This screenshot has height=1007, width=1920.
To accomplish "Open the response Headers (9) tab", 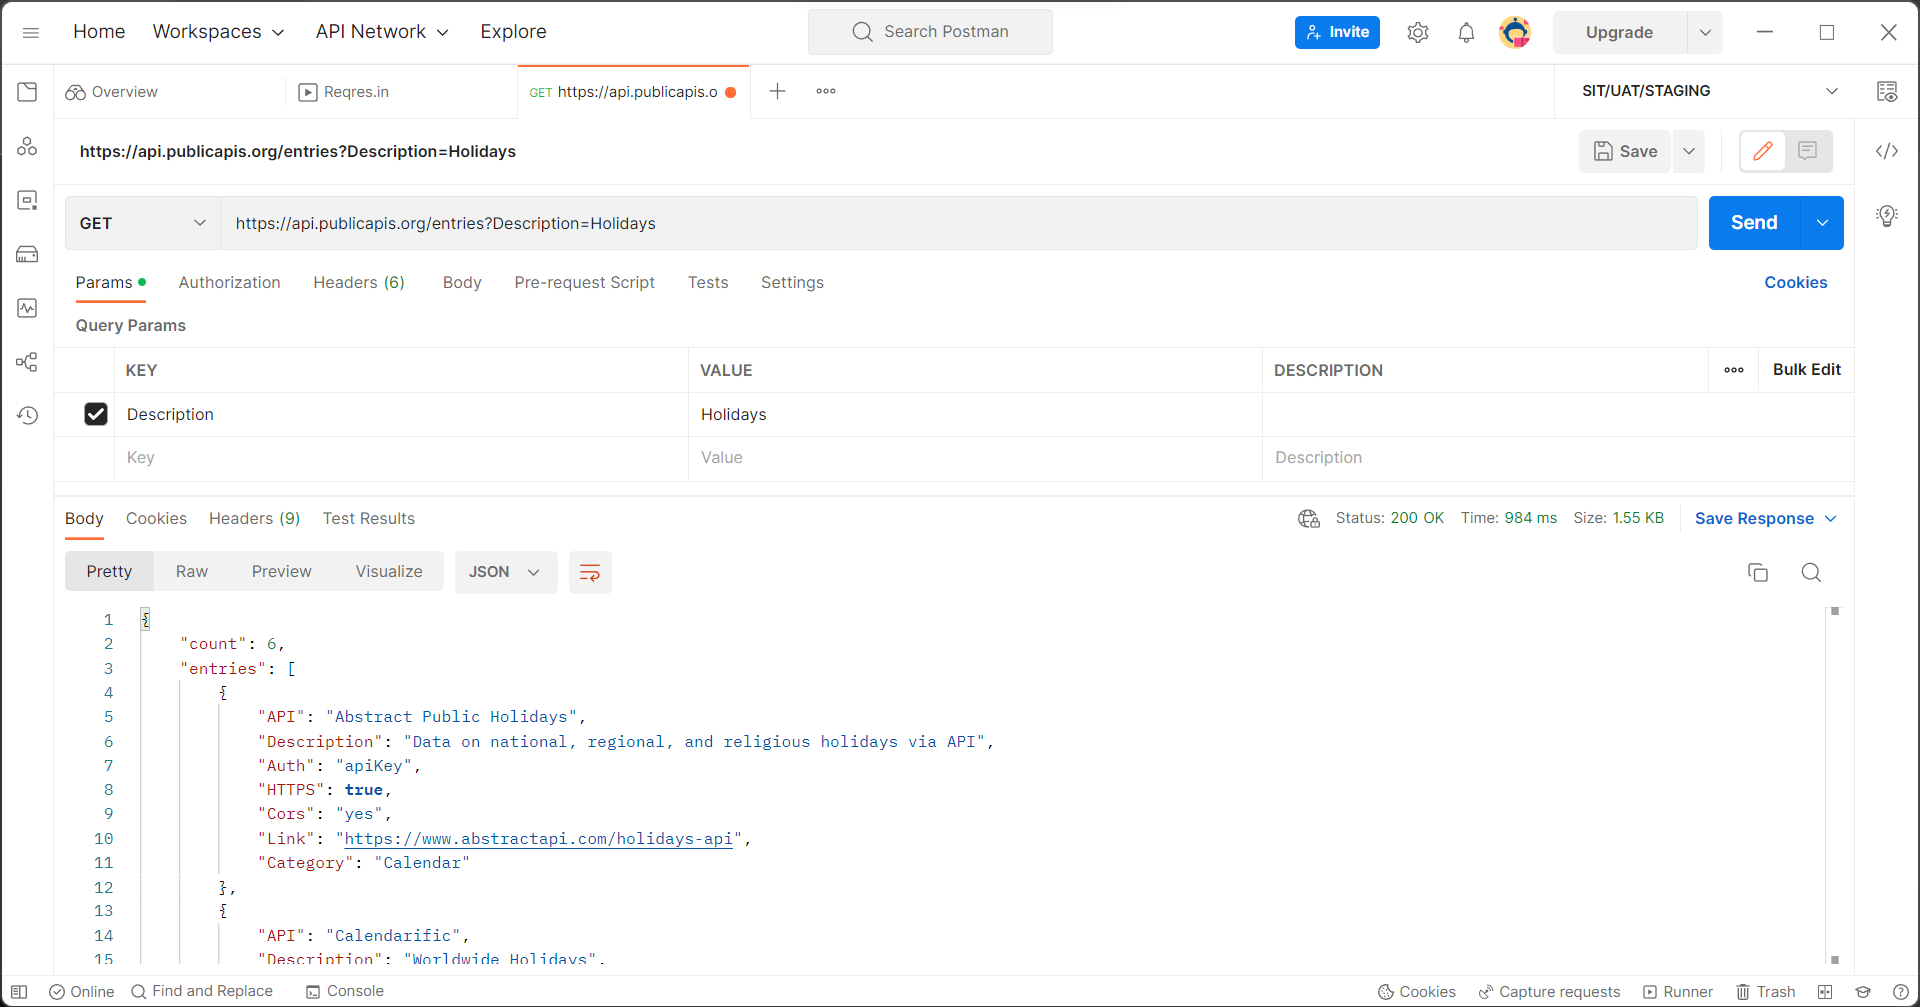I will tap(254, 518).
